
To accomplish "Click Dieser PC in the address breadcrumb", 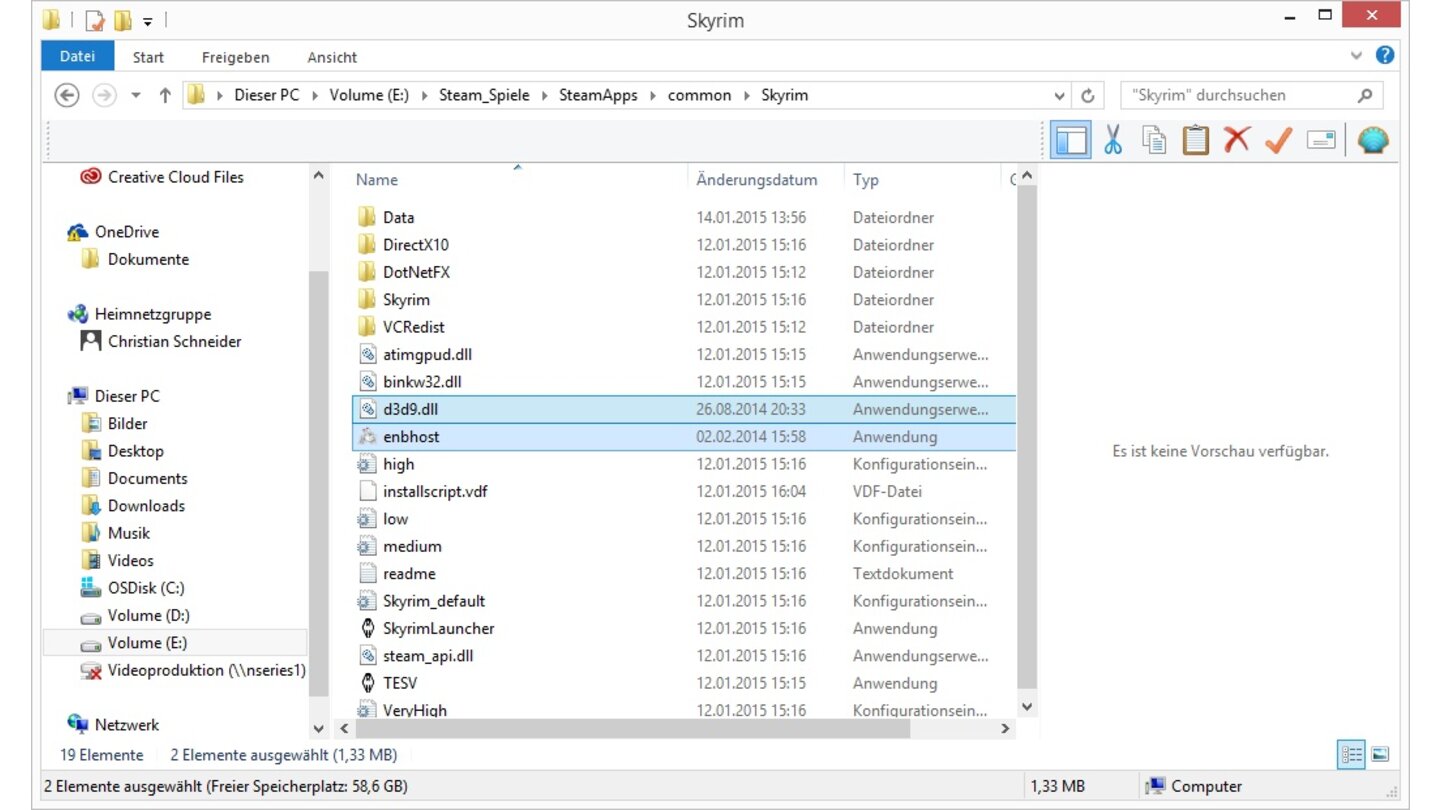I will point(267,96).
